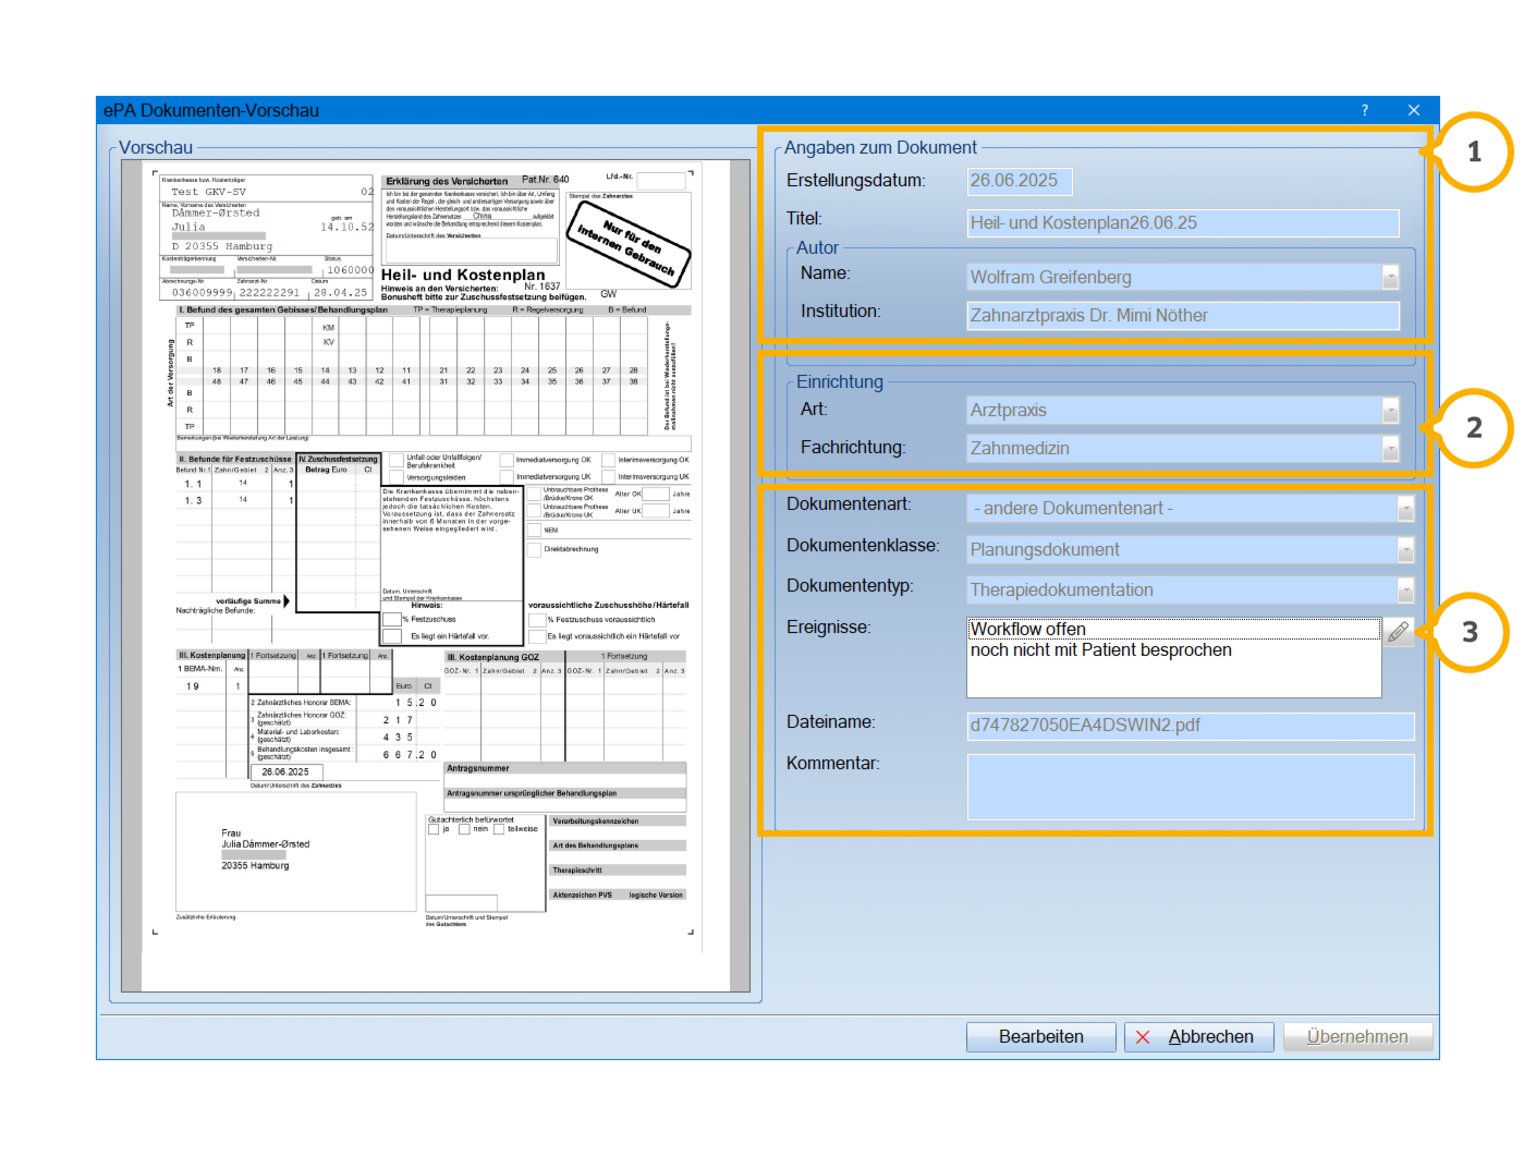
Task: Click the Erstellungsdatum field
Action: click(1019, 181)
